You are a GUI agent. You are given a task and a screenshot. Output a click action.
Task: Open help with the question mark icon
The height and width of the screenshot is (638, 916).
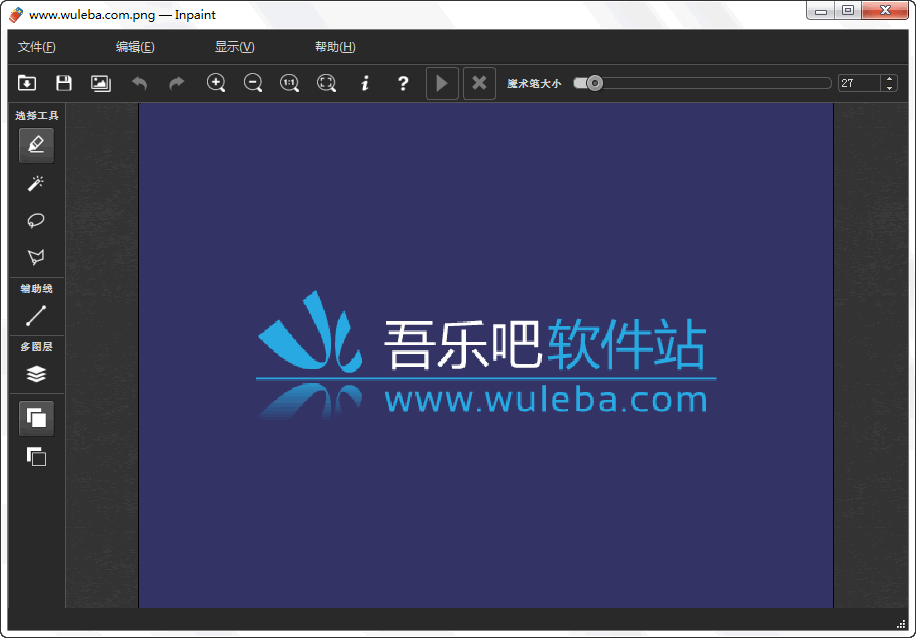pyautogui.click(x=403, y=83)
